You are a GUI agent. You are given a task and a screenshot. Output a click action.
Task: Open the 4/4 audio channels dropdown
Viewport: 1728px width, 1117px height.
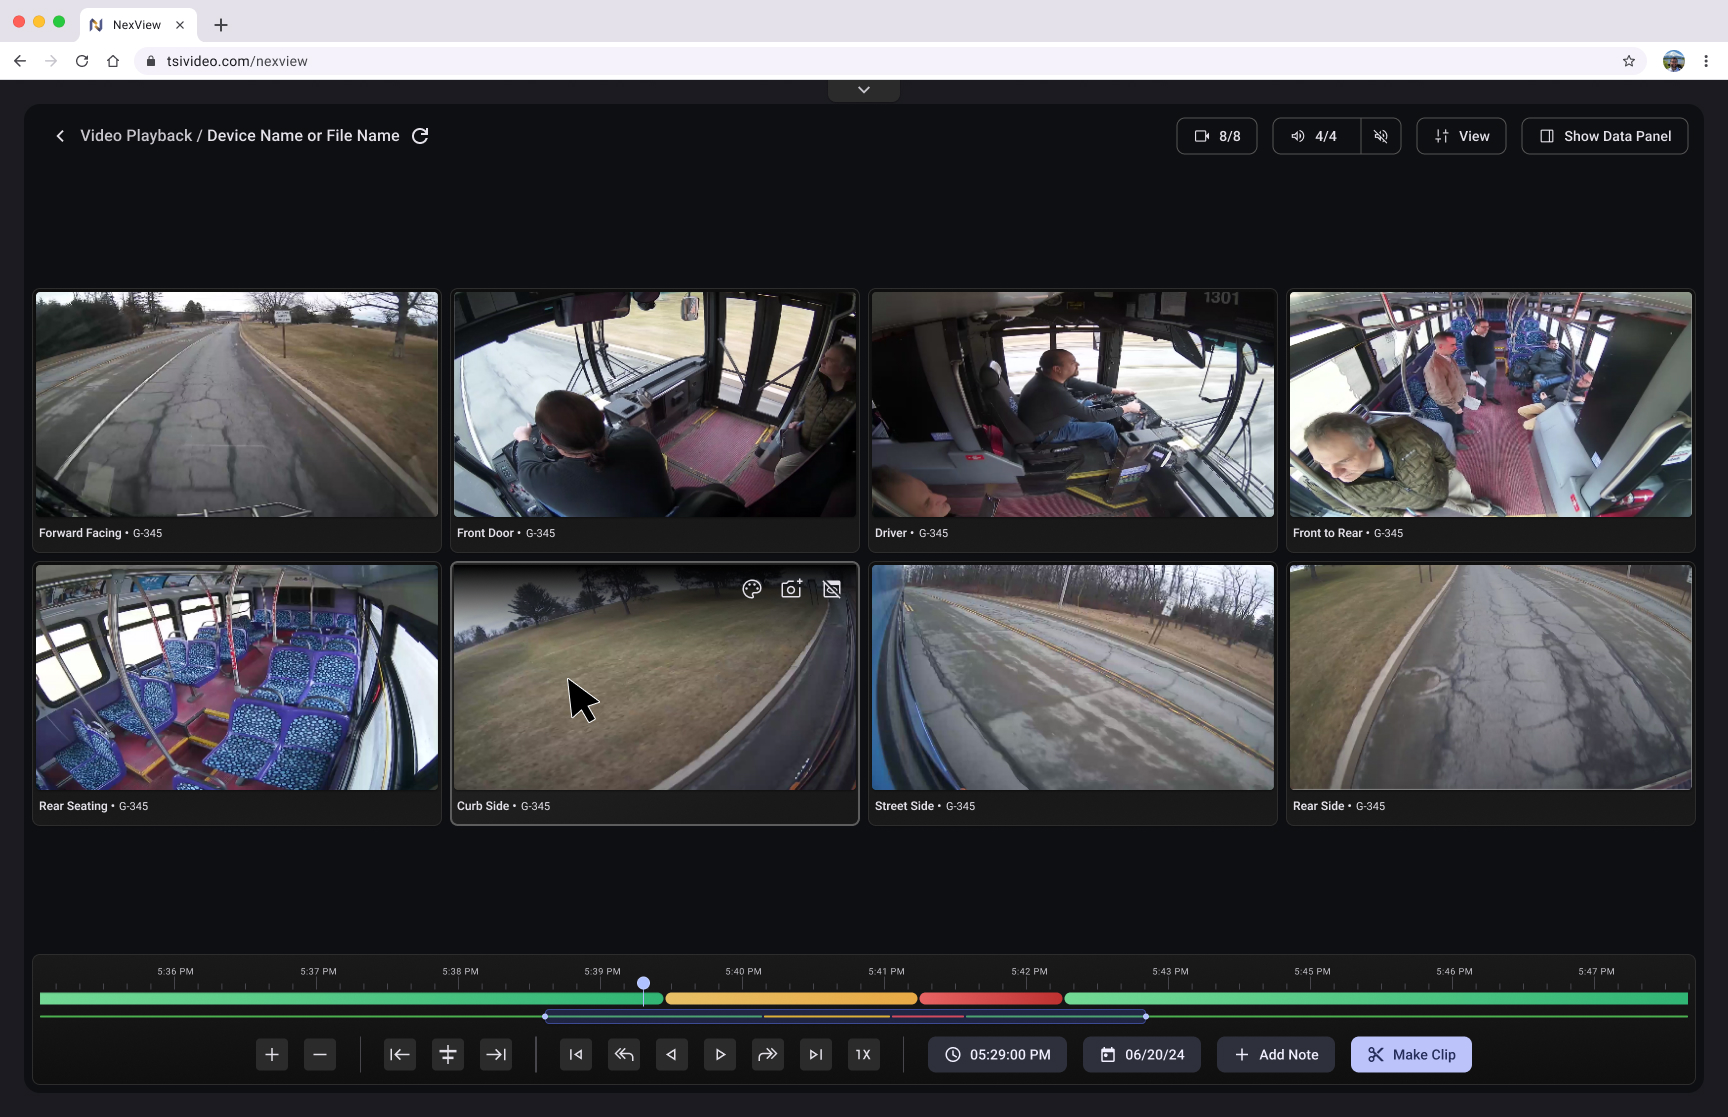pyautogui.click(x=1315, y=136)
